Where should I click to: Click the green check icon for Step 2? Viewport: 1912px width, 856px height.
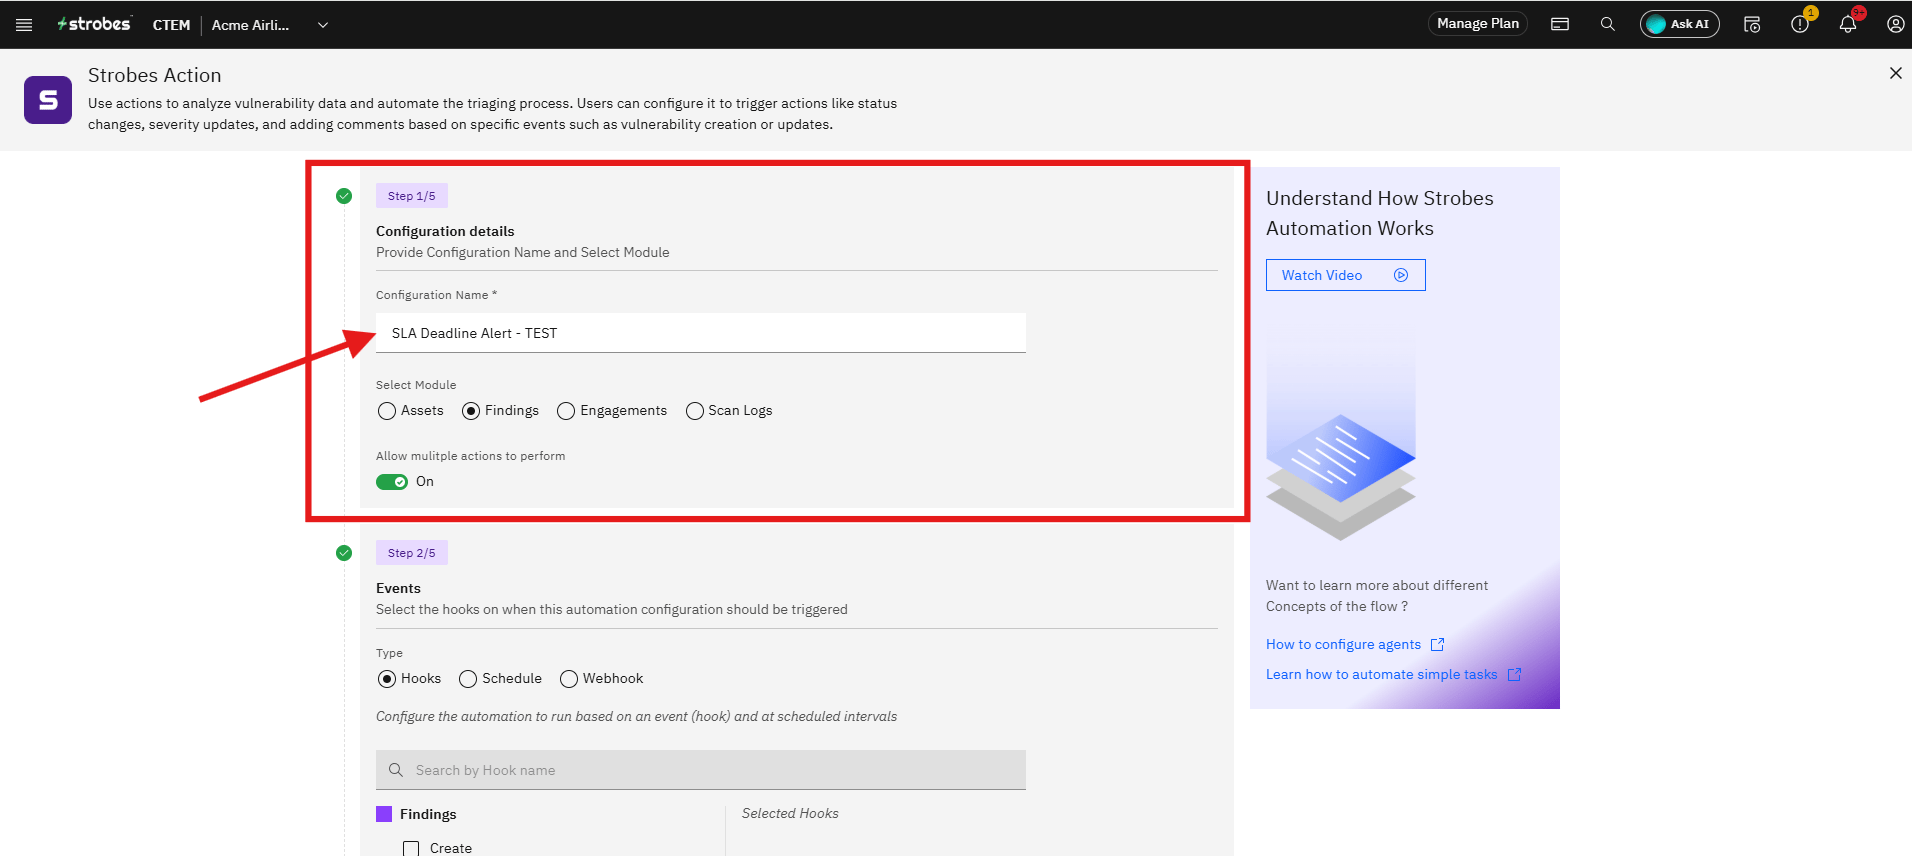click(344, 553)
